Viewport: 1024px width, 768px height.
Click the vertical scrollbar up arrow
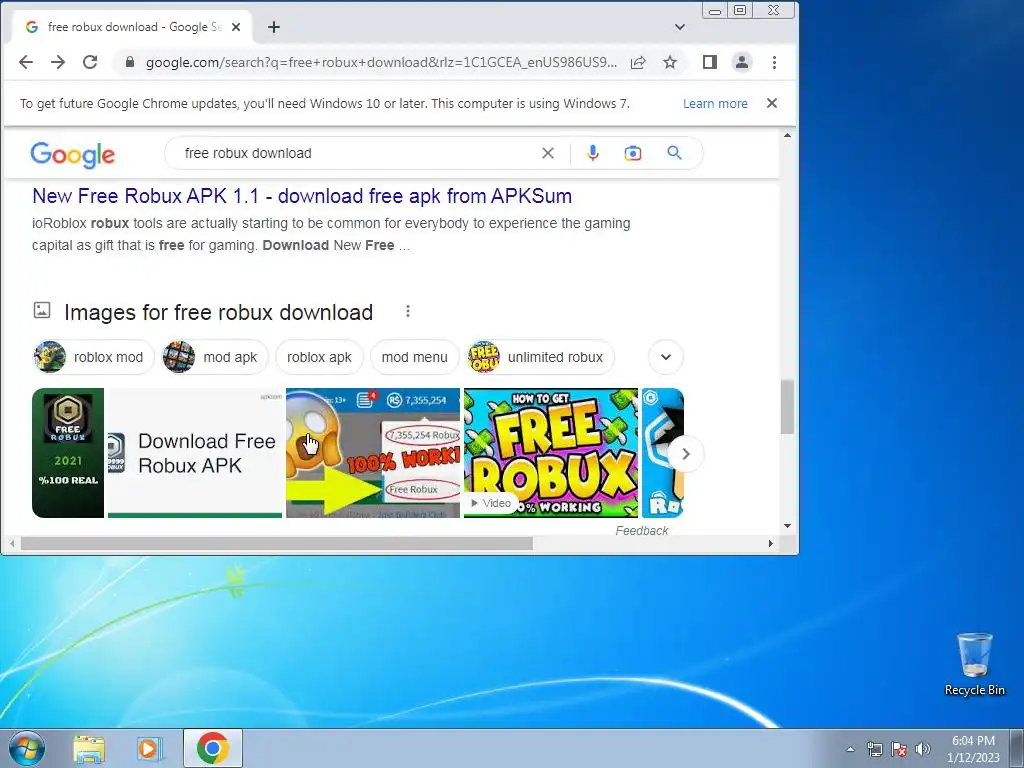point(787,136)
